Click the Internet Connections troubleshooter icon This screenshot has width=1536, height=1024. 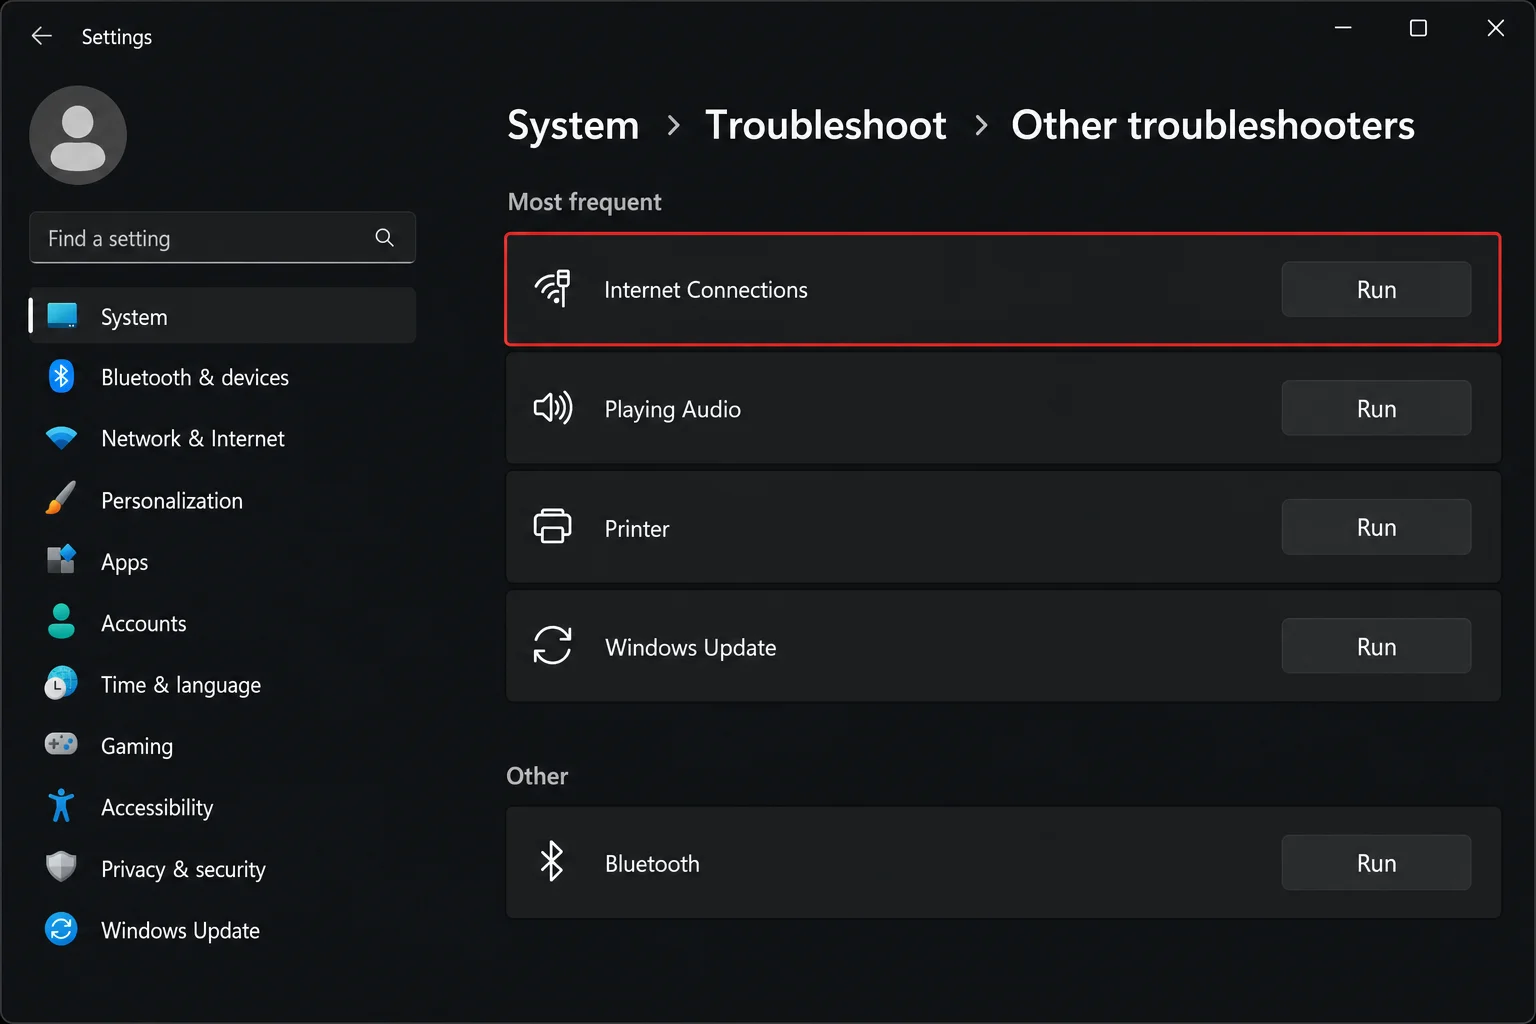click(552, 289)
